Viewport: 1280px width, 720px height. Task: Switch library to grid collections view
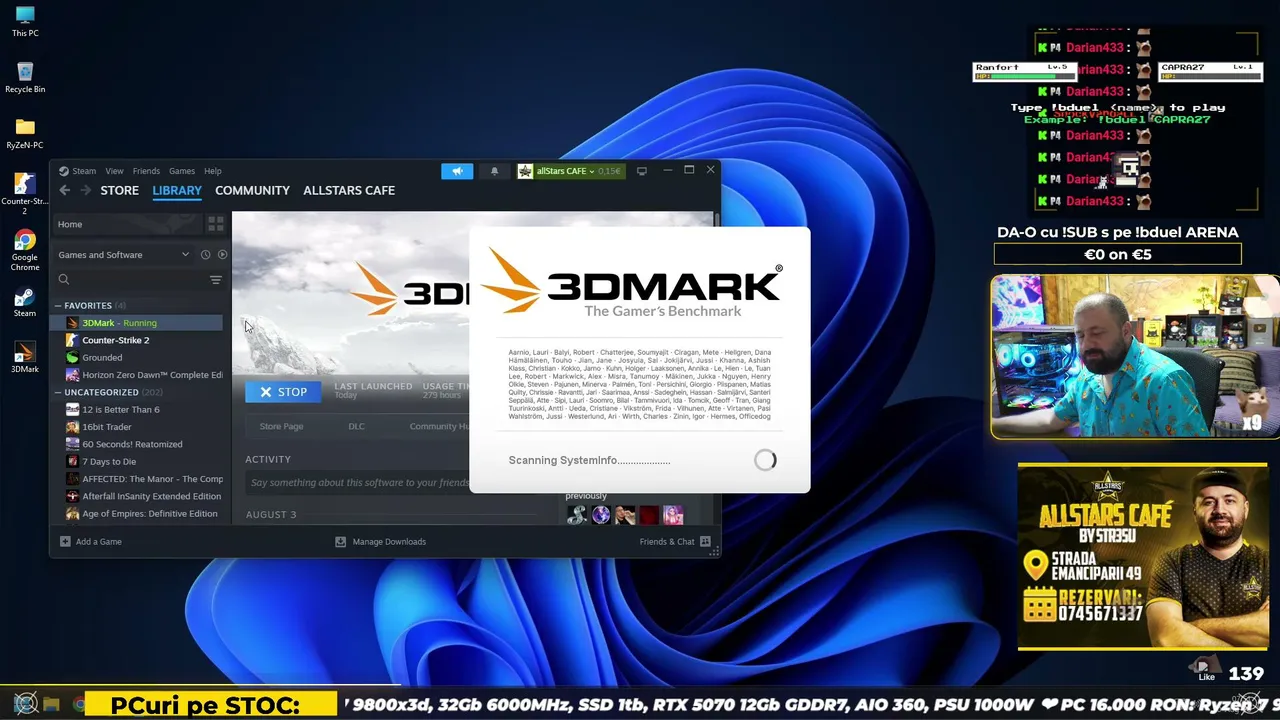(x=216, y=224)
